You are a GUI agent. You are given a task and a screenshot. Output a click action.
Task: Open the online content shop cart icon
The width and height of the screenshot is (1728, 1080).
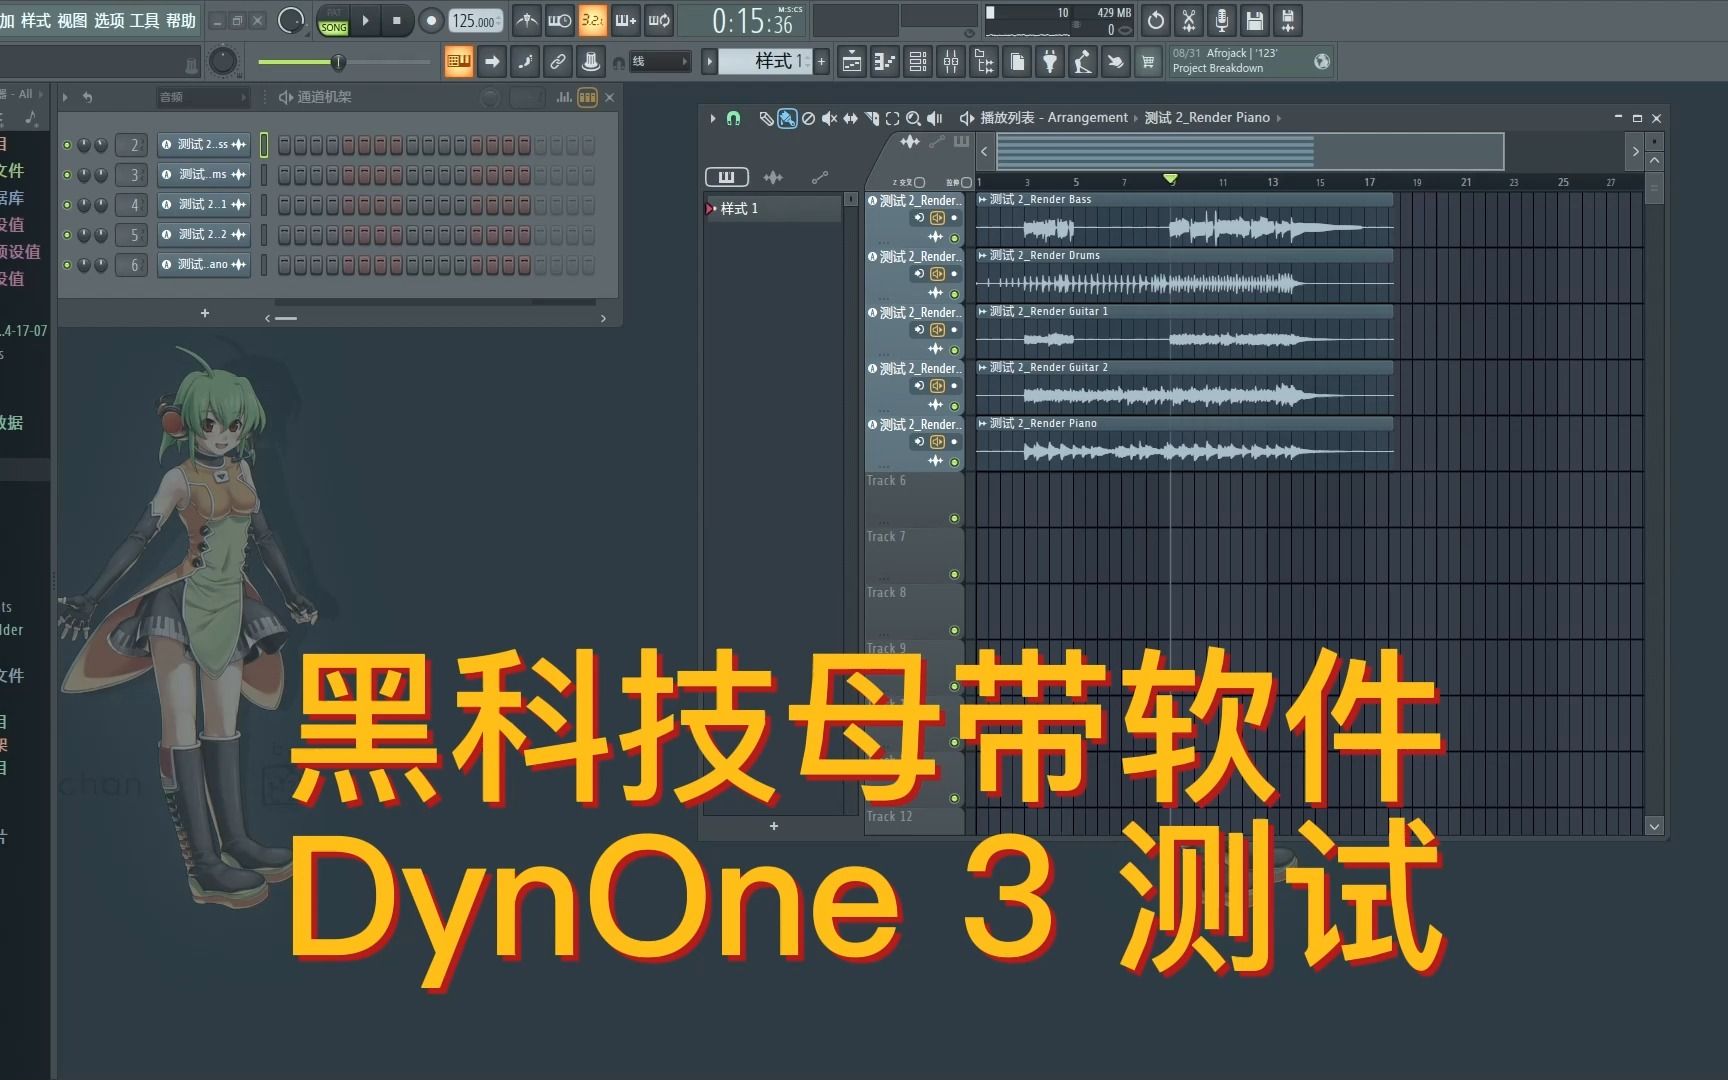tap(1148, 62)
